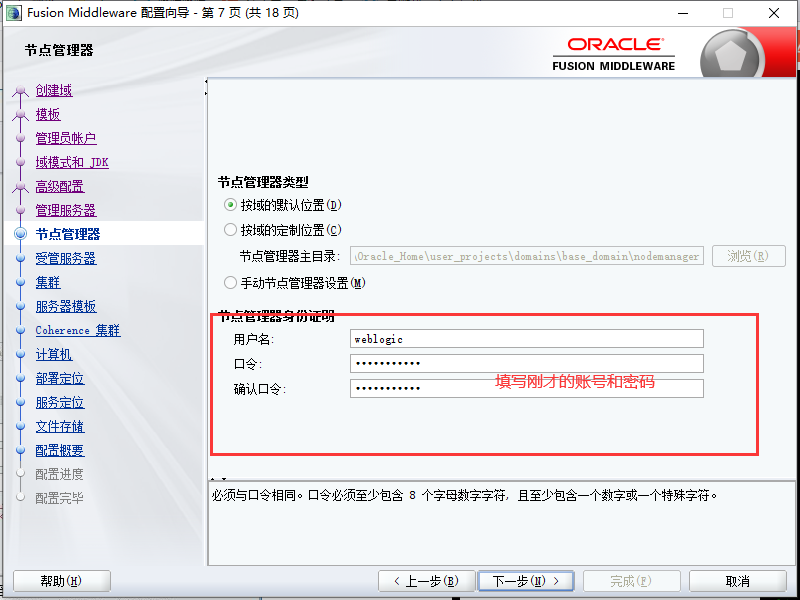Jump to 域模式和 JDK step
Screen dimensions: 800x600
tap(72, 162)
